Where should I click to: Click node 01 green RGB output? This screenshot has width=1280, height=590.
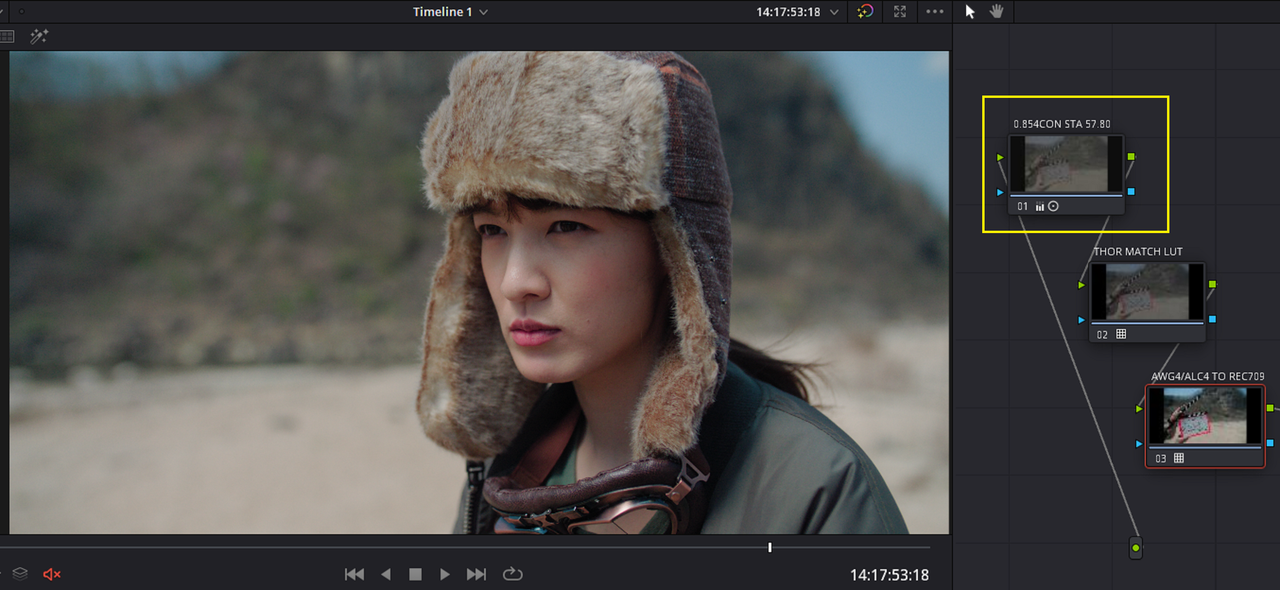[1131, 157]
